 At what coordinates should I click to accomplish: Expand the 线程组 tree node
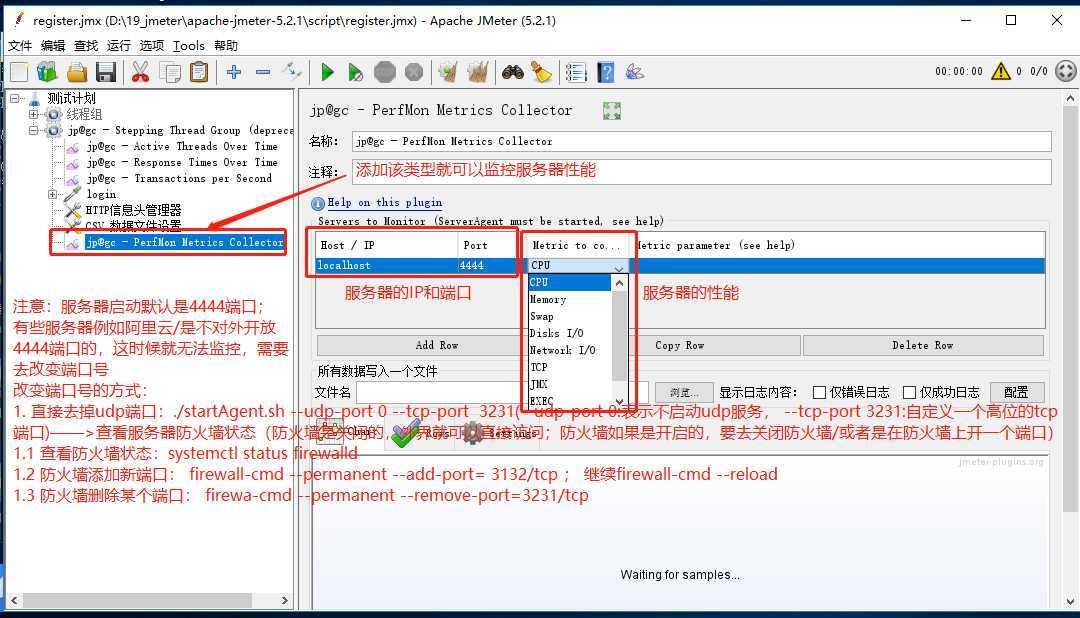pyautogui.click(x=33, y=114)
